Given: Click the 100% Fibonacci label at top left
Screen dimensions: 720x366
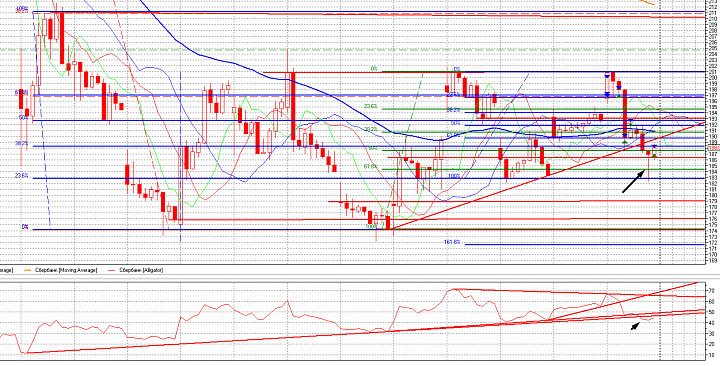Looking at the screenshot, I should point(22,9).
